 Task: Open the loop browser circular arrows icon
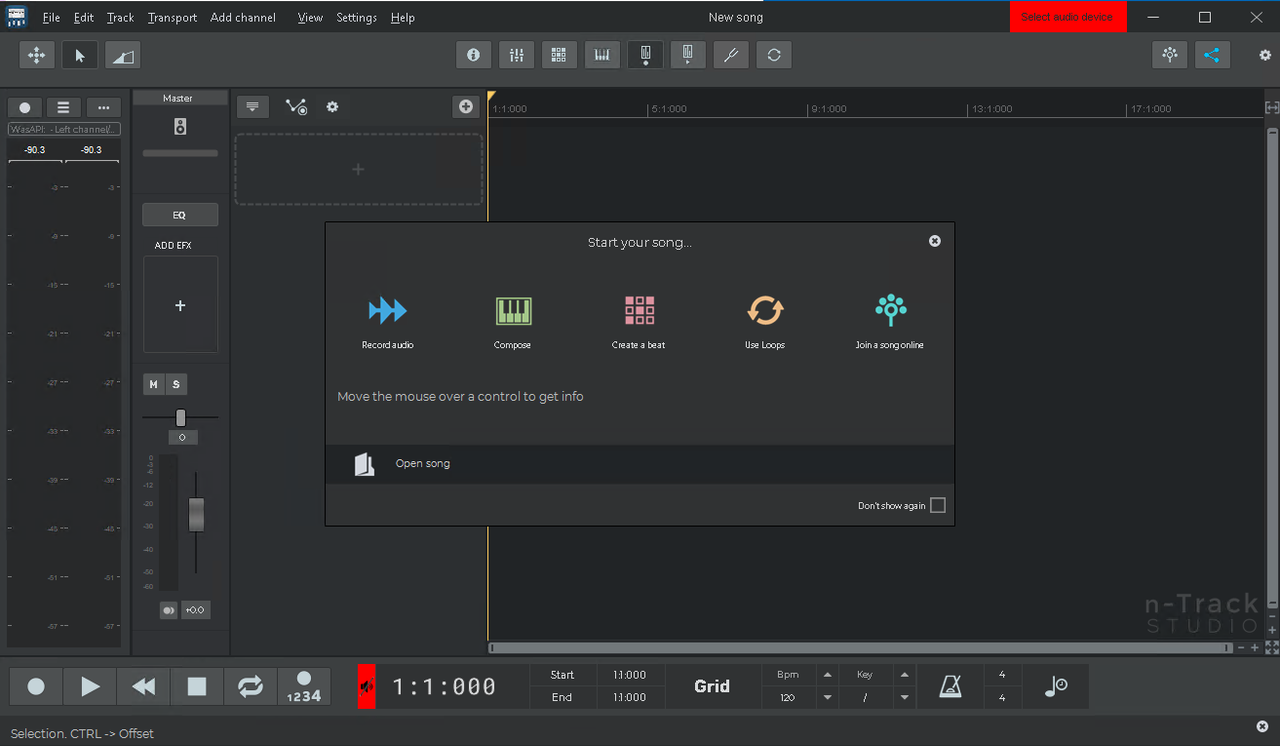(x=774, y=55)
